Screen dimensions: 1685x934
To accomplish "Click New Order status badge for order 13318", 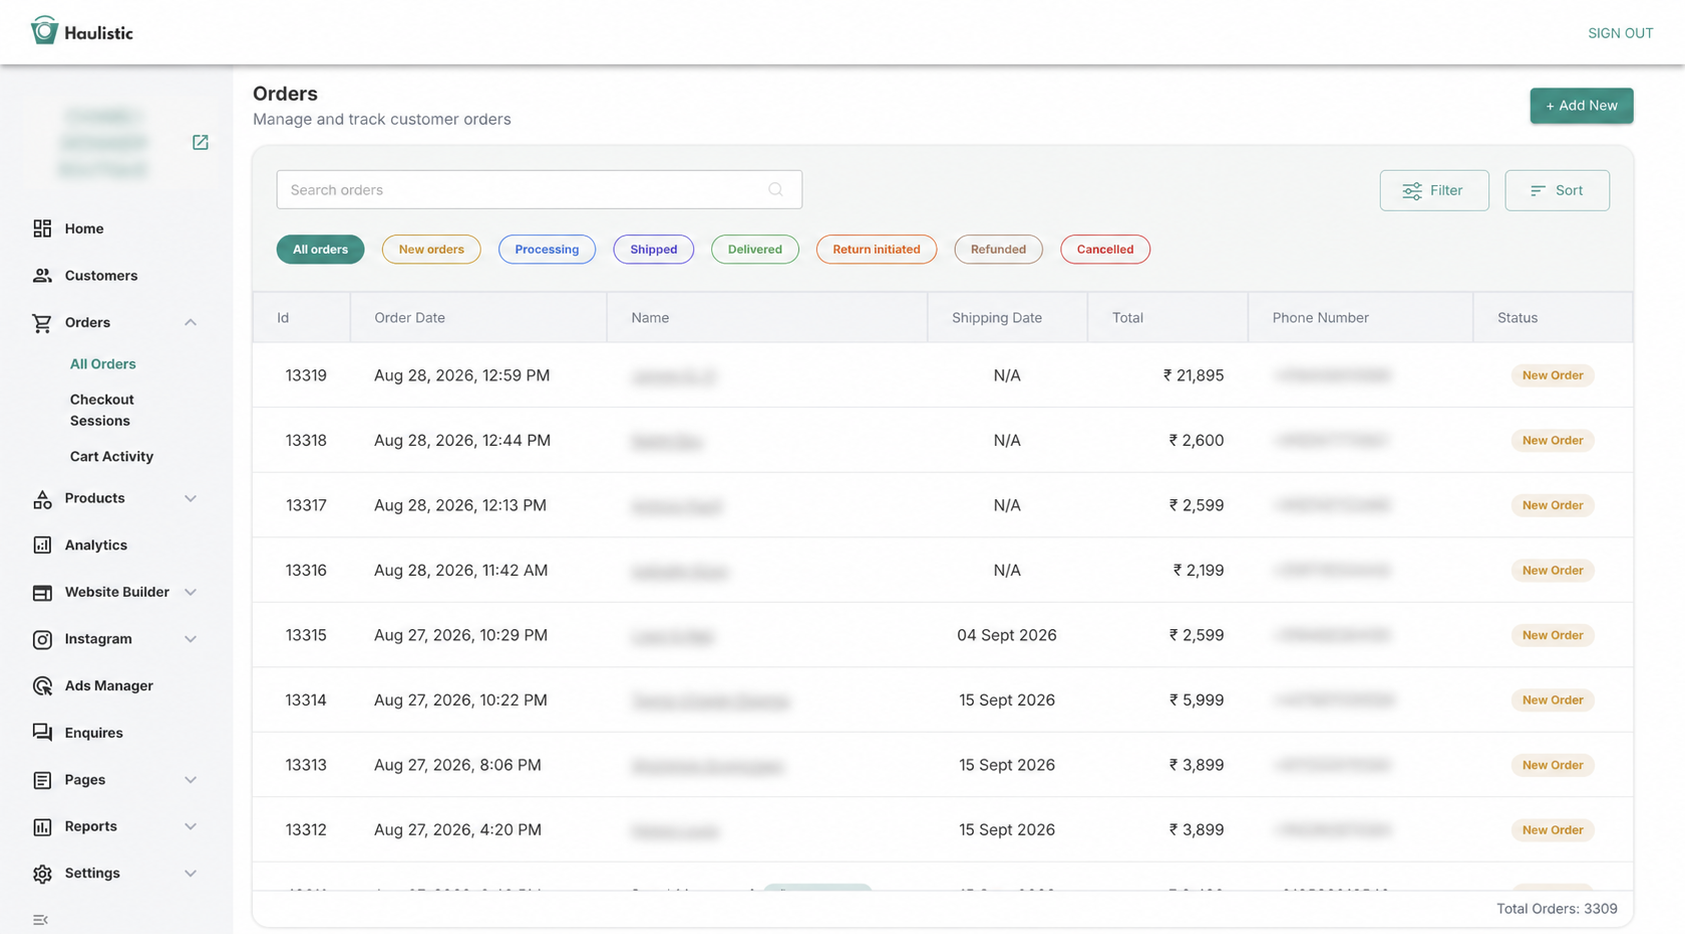I will pos(1552,440).
